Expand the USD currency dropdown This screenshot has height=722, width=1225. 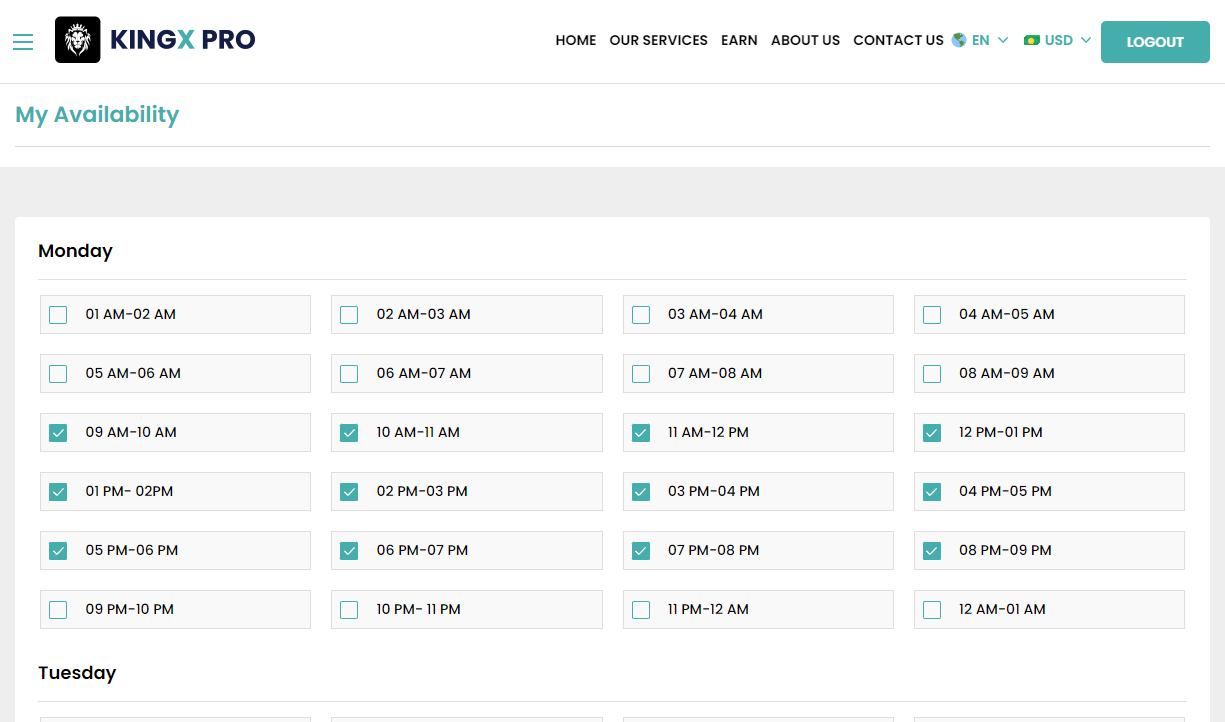pos(1068,40)
